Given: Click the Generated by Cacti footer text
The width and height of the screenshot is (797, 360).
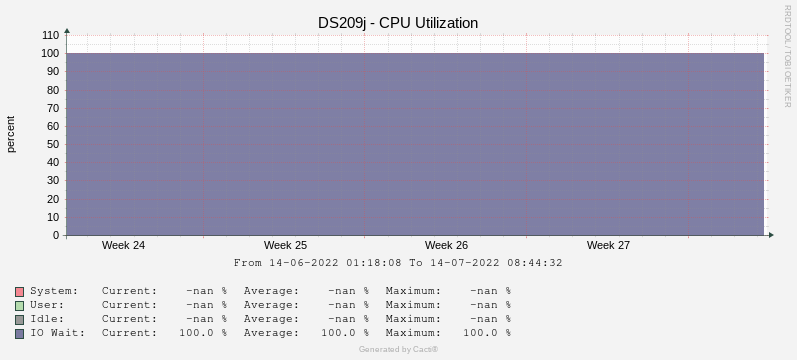Looking at the screenshot, I should coord(398,349).
